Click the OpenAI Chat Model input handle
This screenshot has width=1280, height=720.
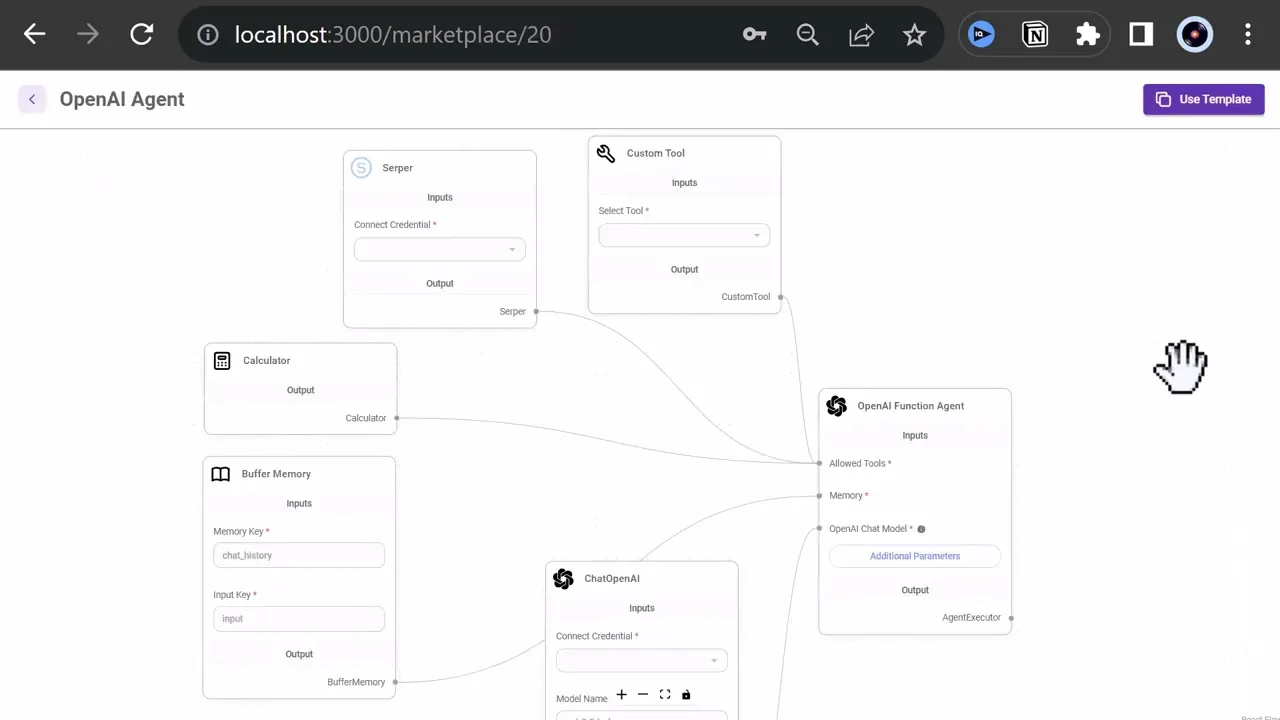(x=819, y=528)
